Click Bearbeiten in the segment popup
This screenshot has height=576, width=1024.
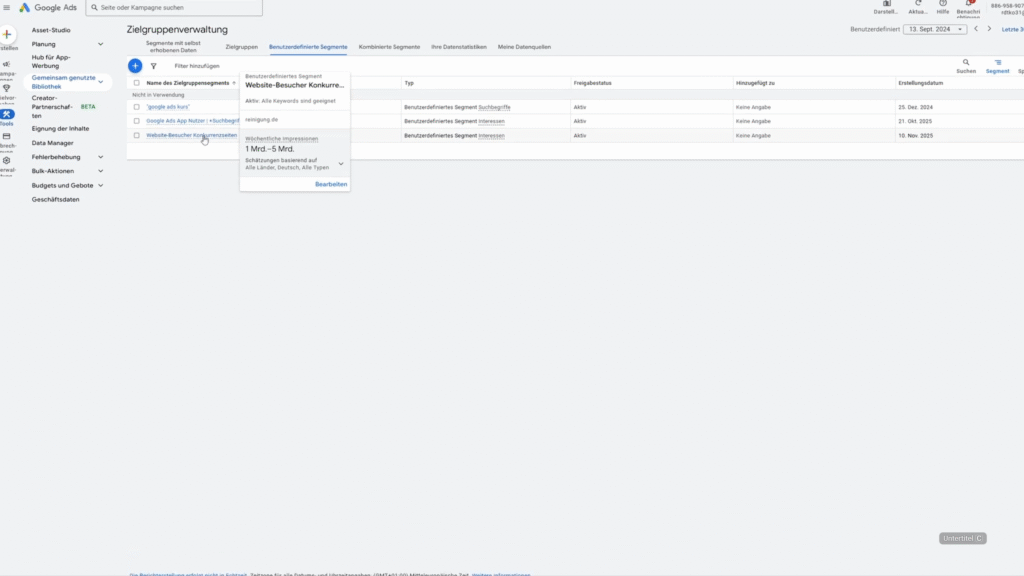pyautogui.click(x=331, y=184)
